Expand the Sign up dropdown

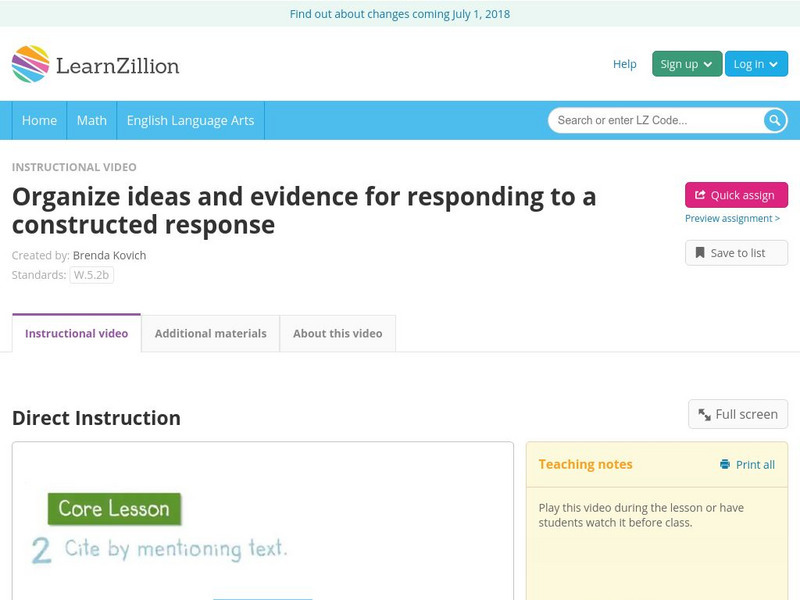[686, 64]
